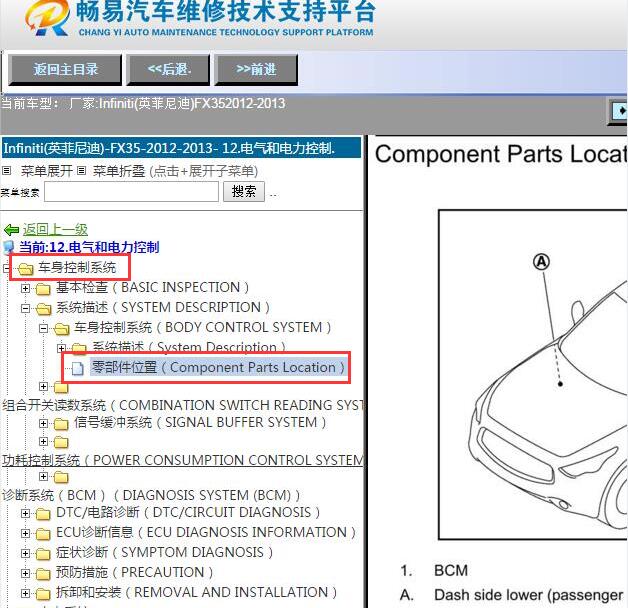
Task: Expand the 信号缓冲系统 SIGNAL BUFFER SYSTEM node
Action: [43, 423]
